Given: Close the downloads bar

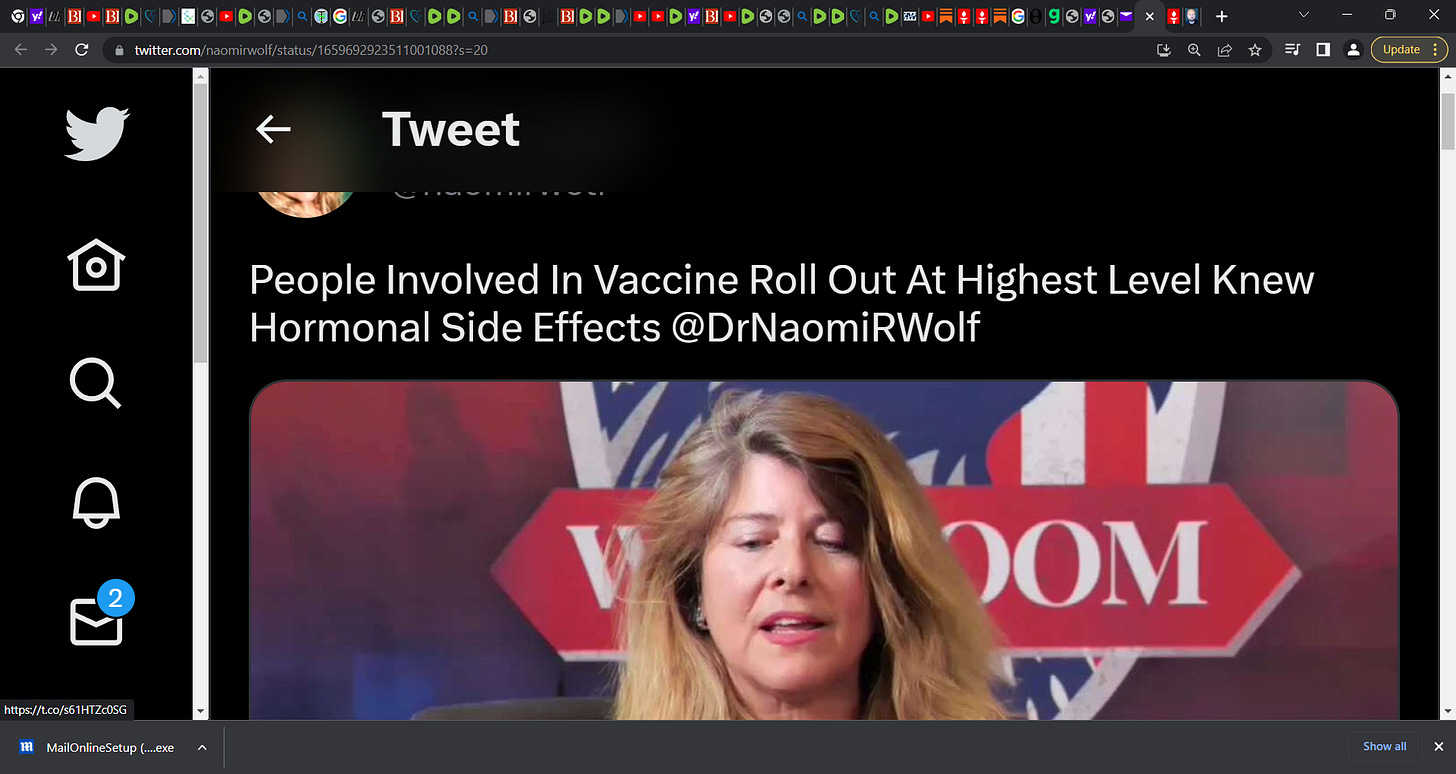Looking at the screenshot, I should click(1440, 746).
